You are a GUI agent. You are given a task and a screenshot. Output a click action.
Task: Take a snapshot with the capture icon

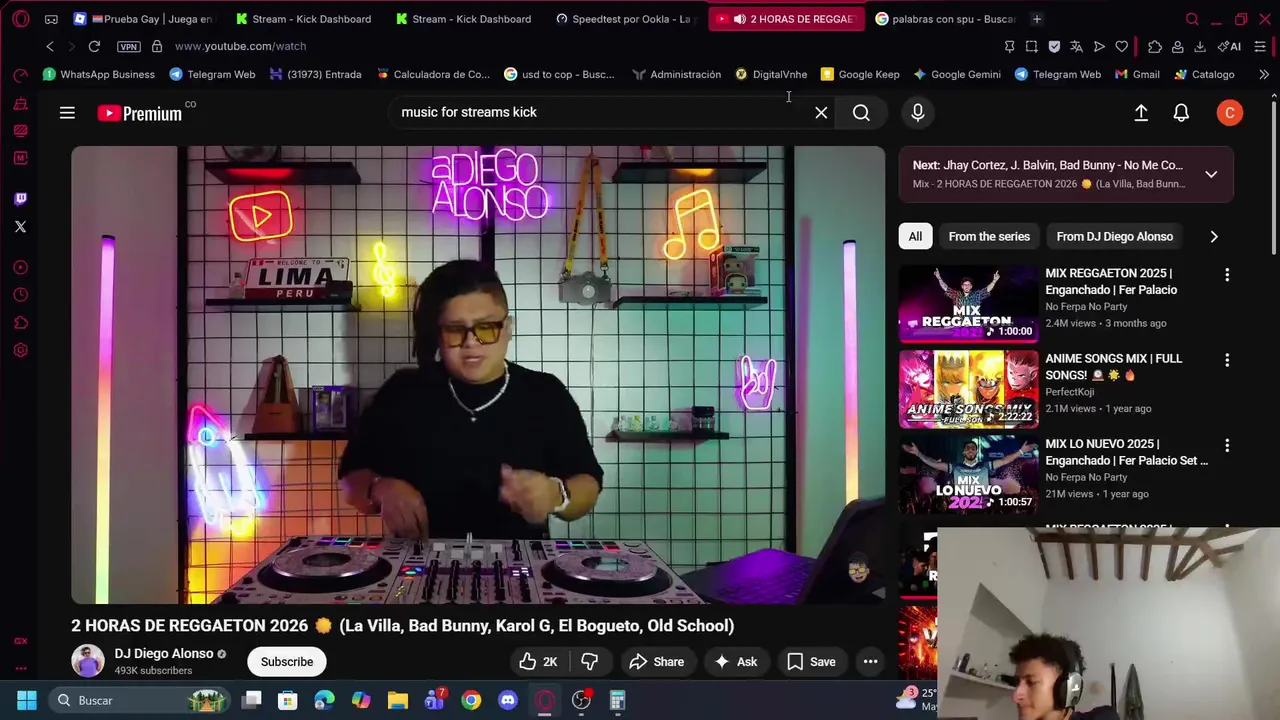pos(1031,46)
